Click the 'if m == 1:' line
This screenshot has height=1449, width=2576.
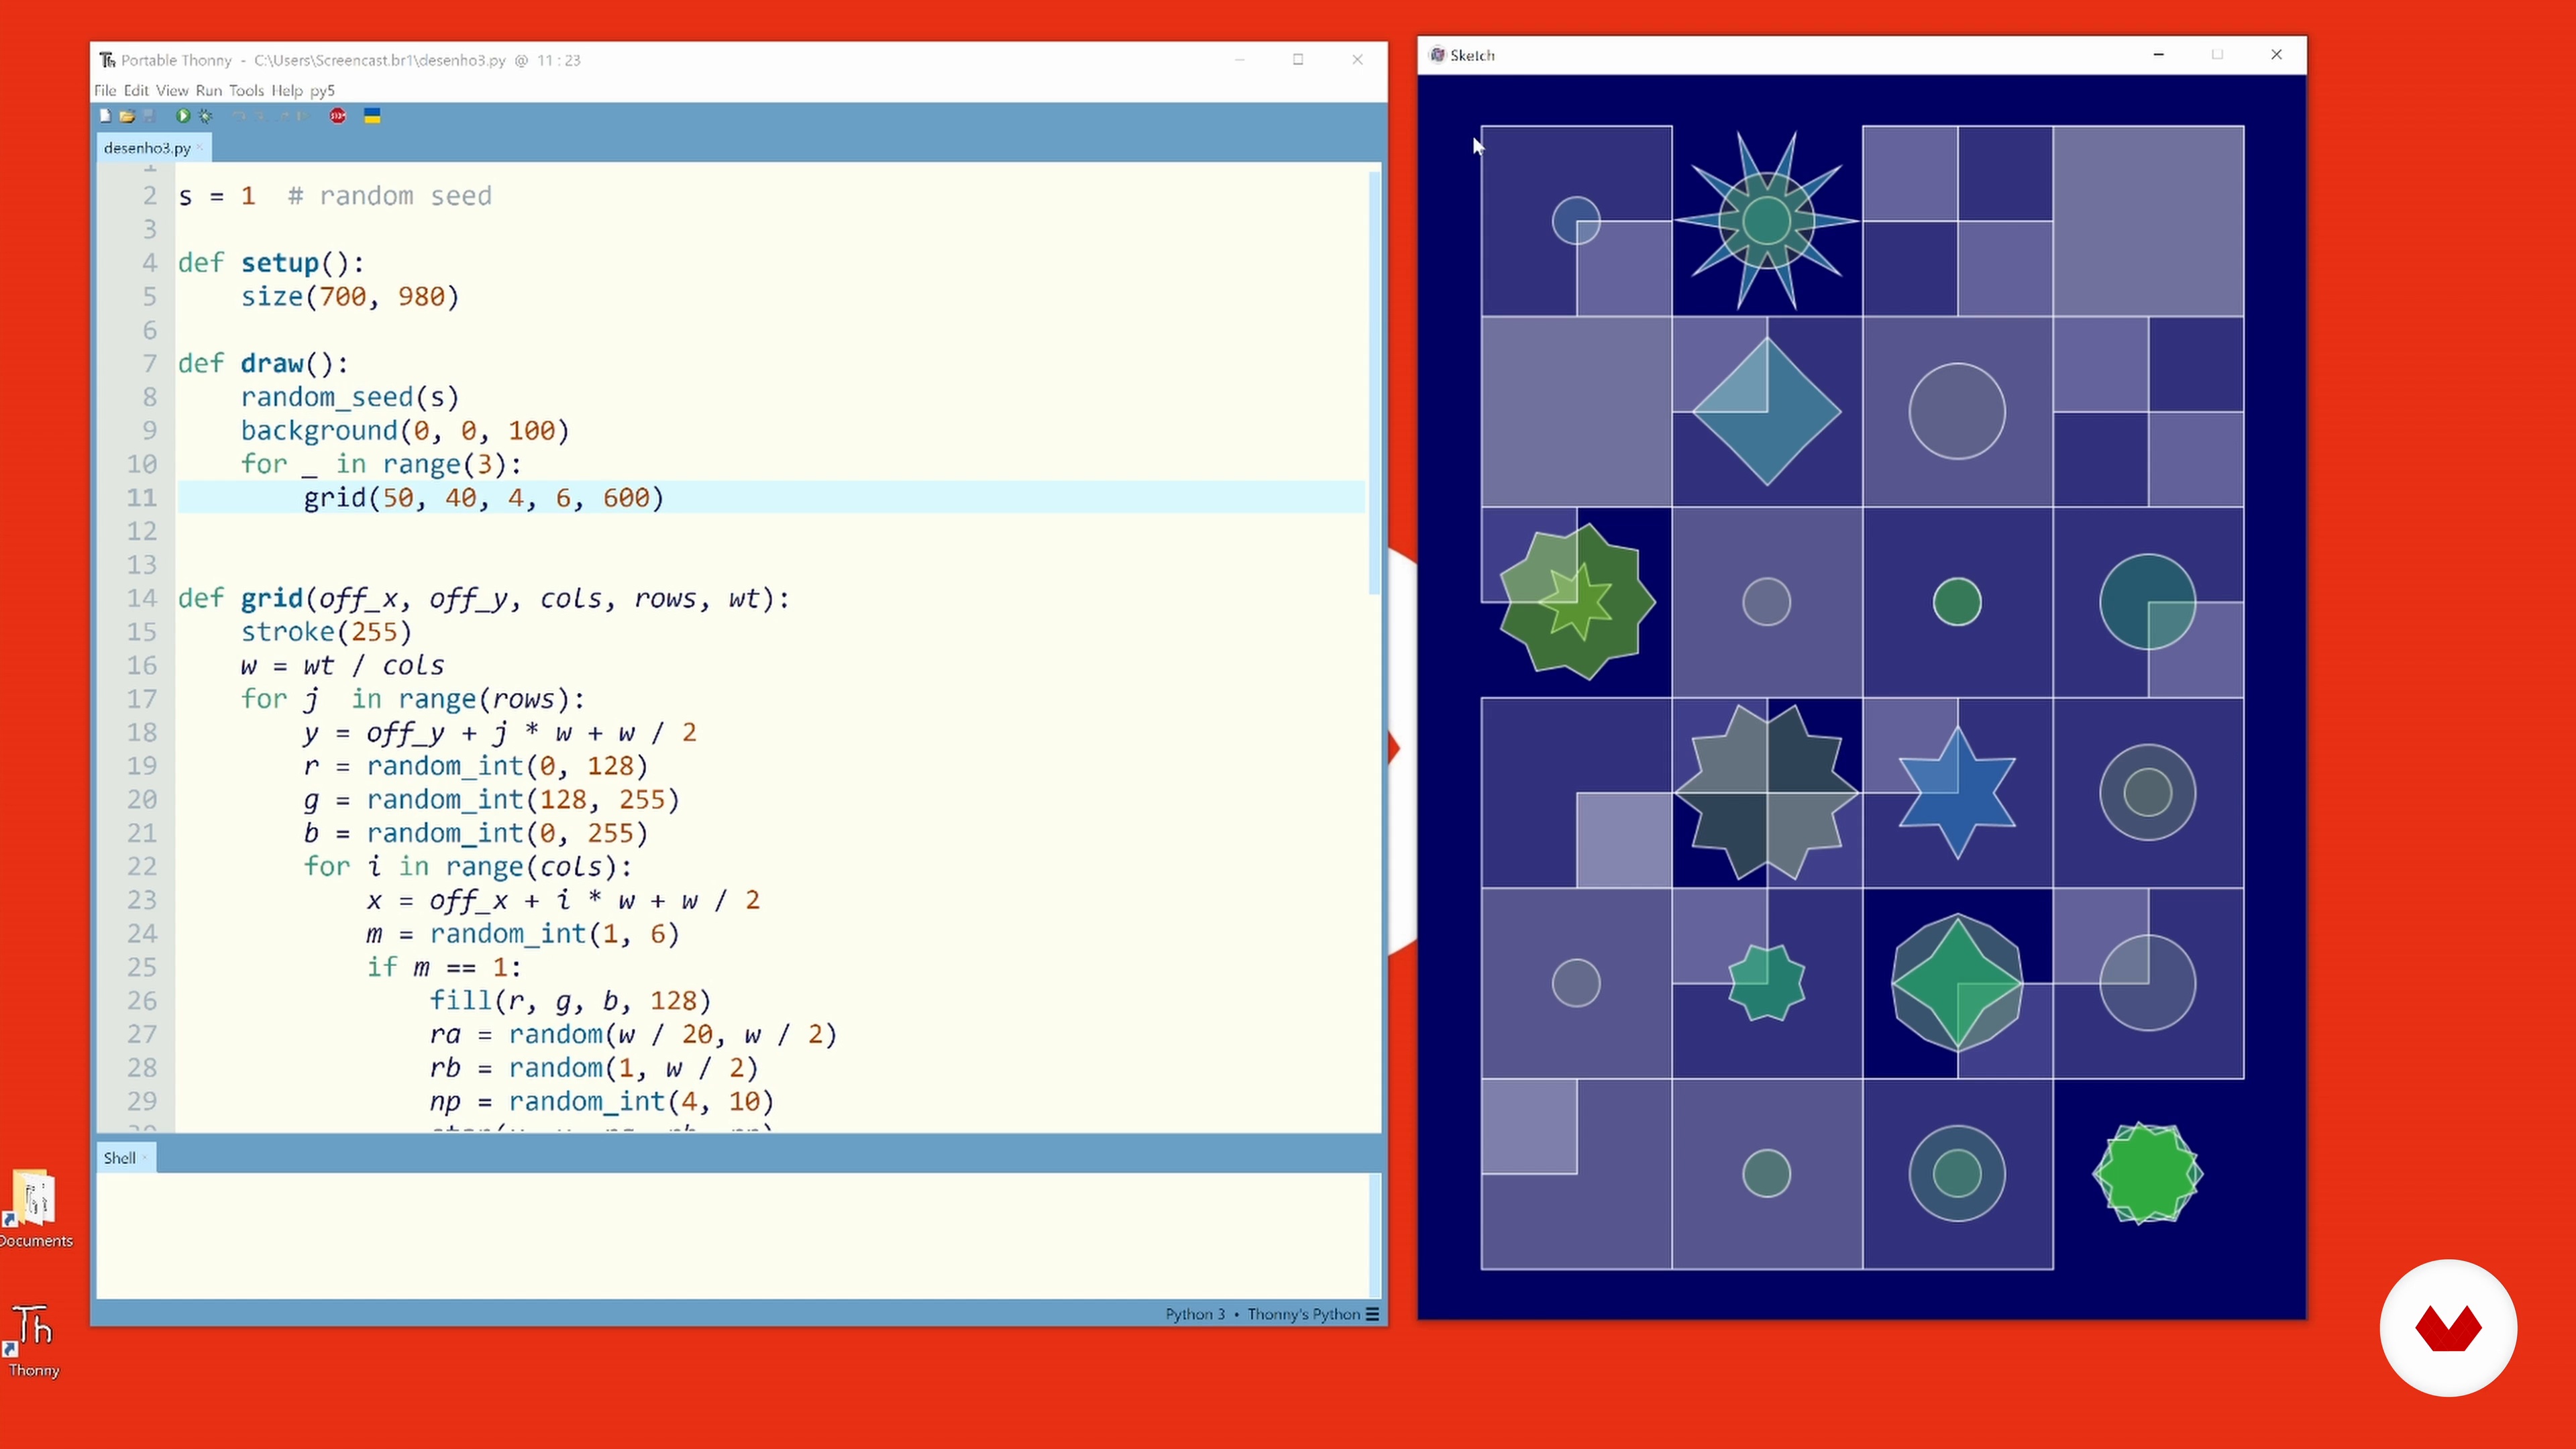[x=444, y=967]
